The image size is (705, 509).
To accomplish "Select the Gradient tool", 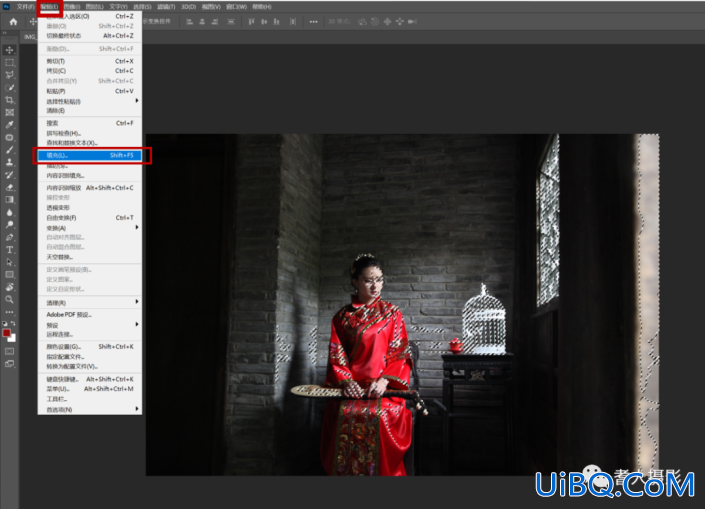I will (9, 200).
